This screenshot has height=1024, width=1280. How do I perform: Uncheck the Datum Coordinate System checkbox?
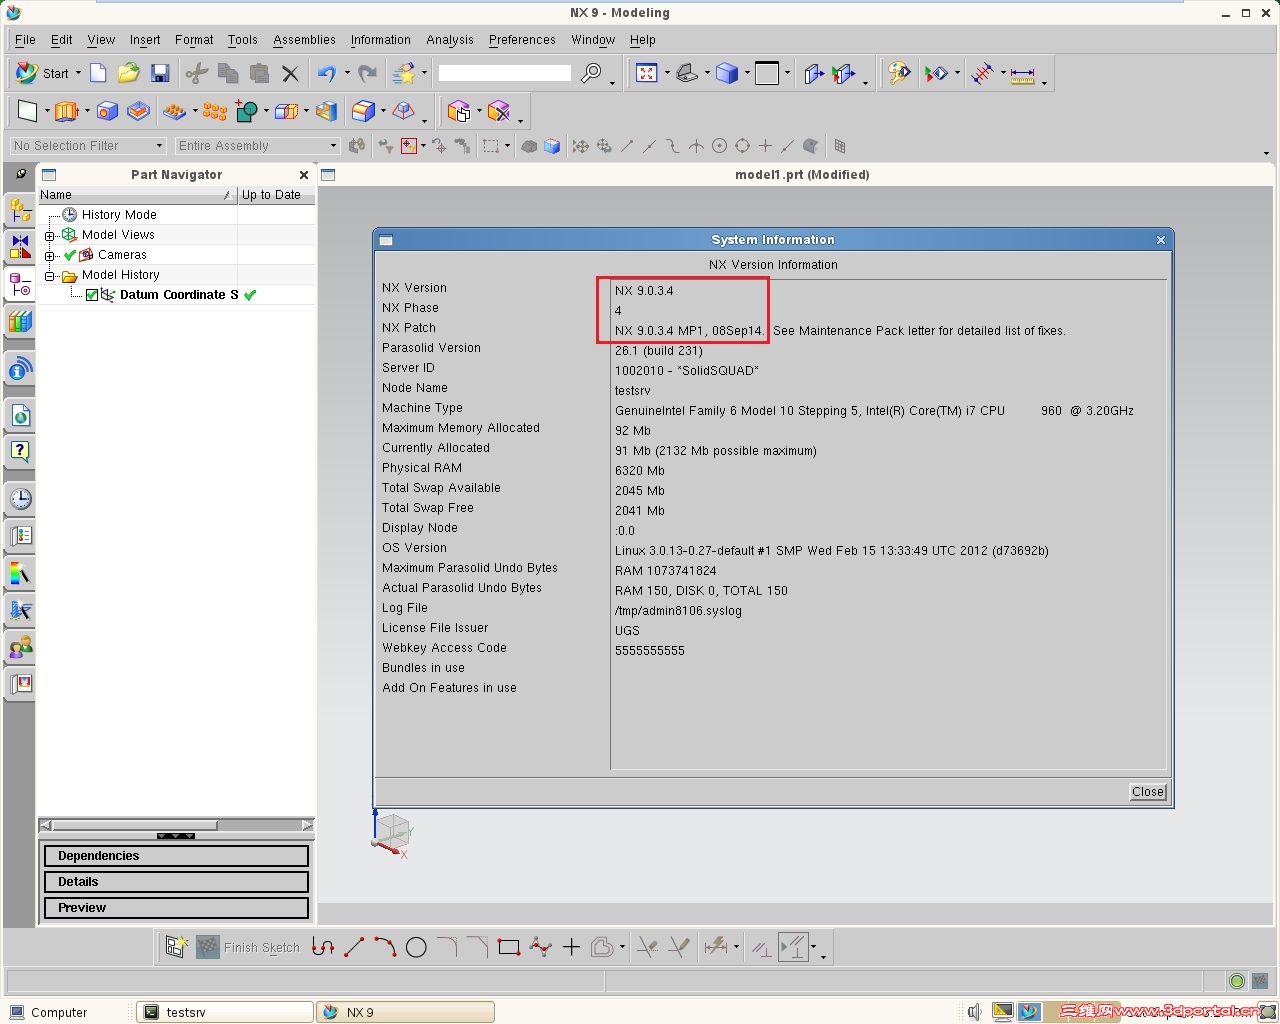point(94,295)
